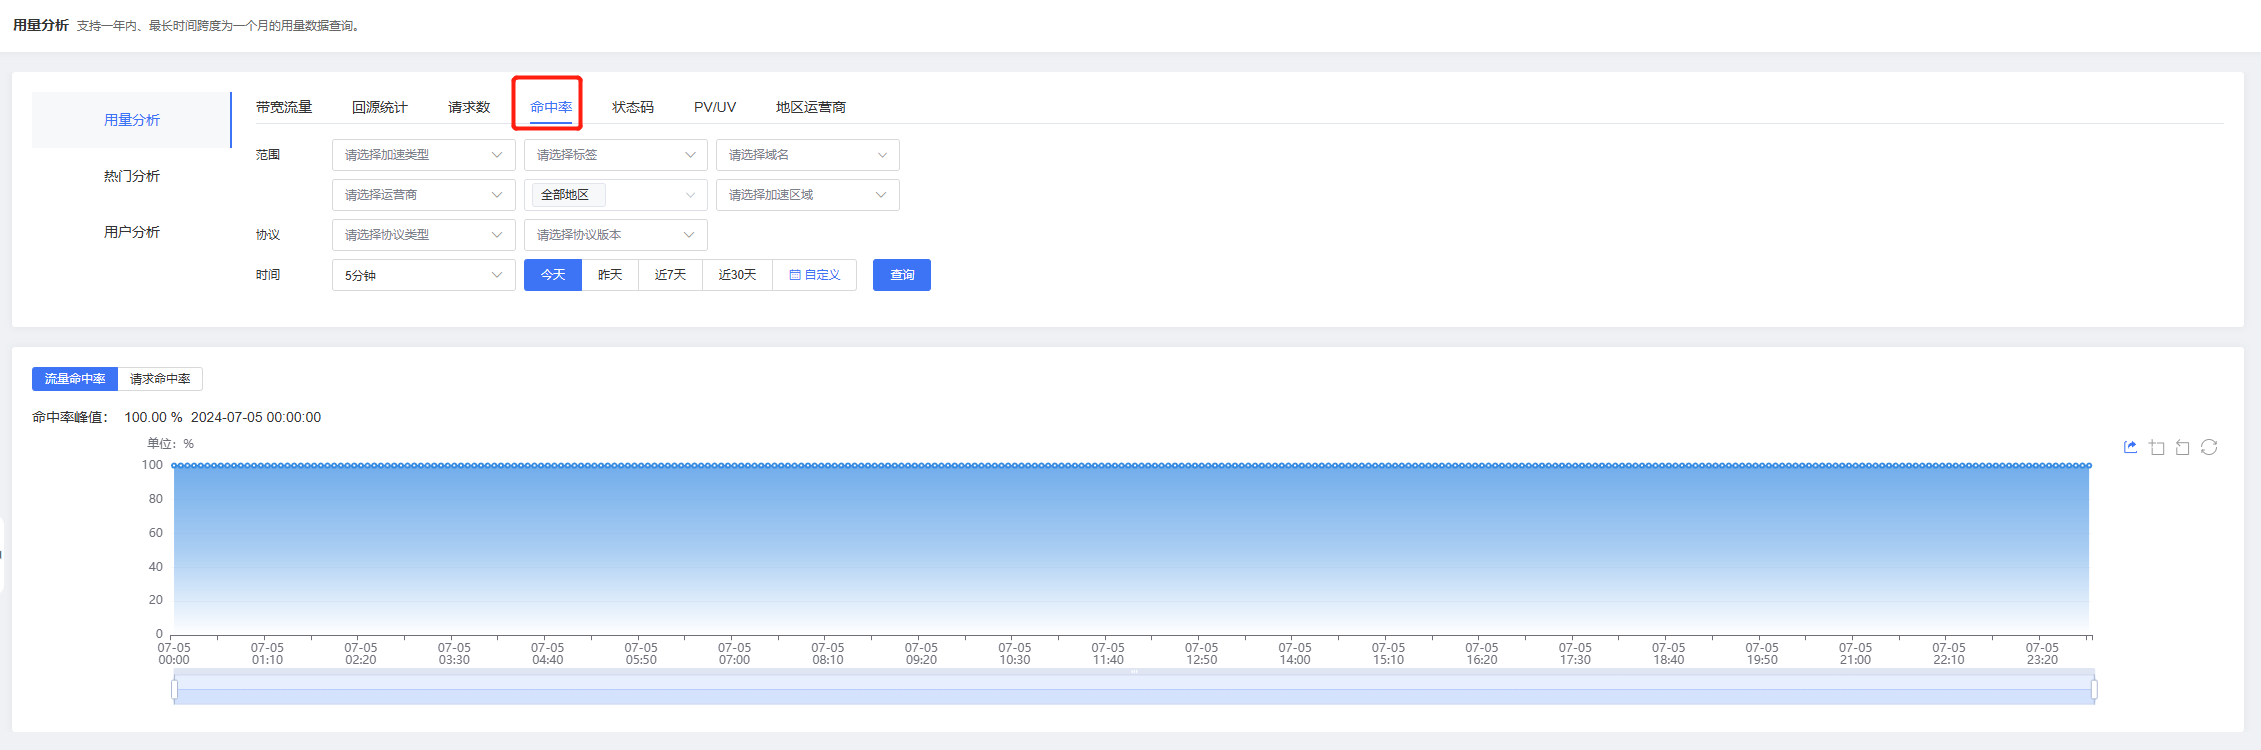Show the 流量命中率 chart
The height and width of the screenshot is (750, 2261).
pyautogui.click(x=75, y=379)
